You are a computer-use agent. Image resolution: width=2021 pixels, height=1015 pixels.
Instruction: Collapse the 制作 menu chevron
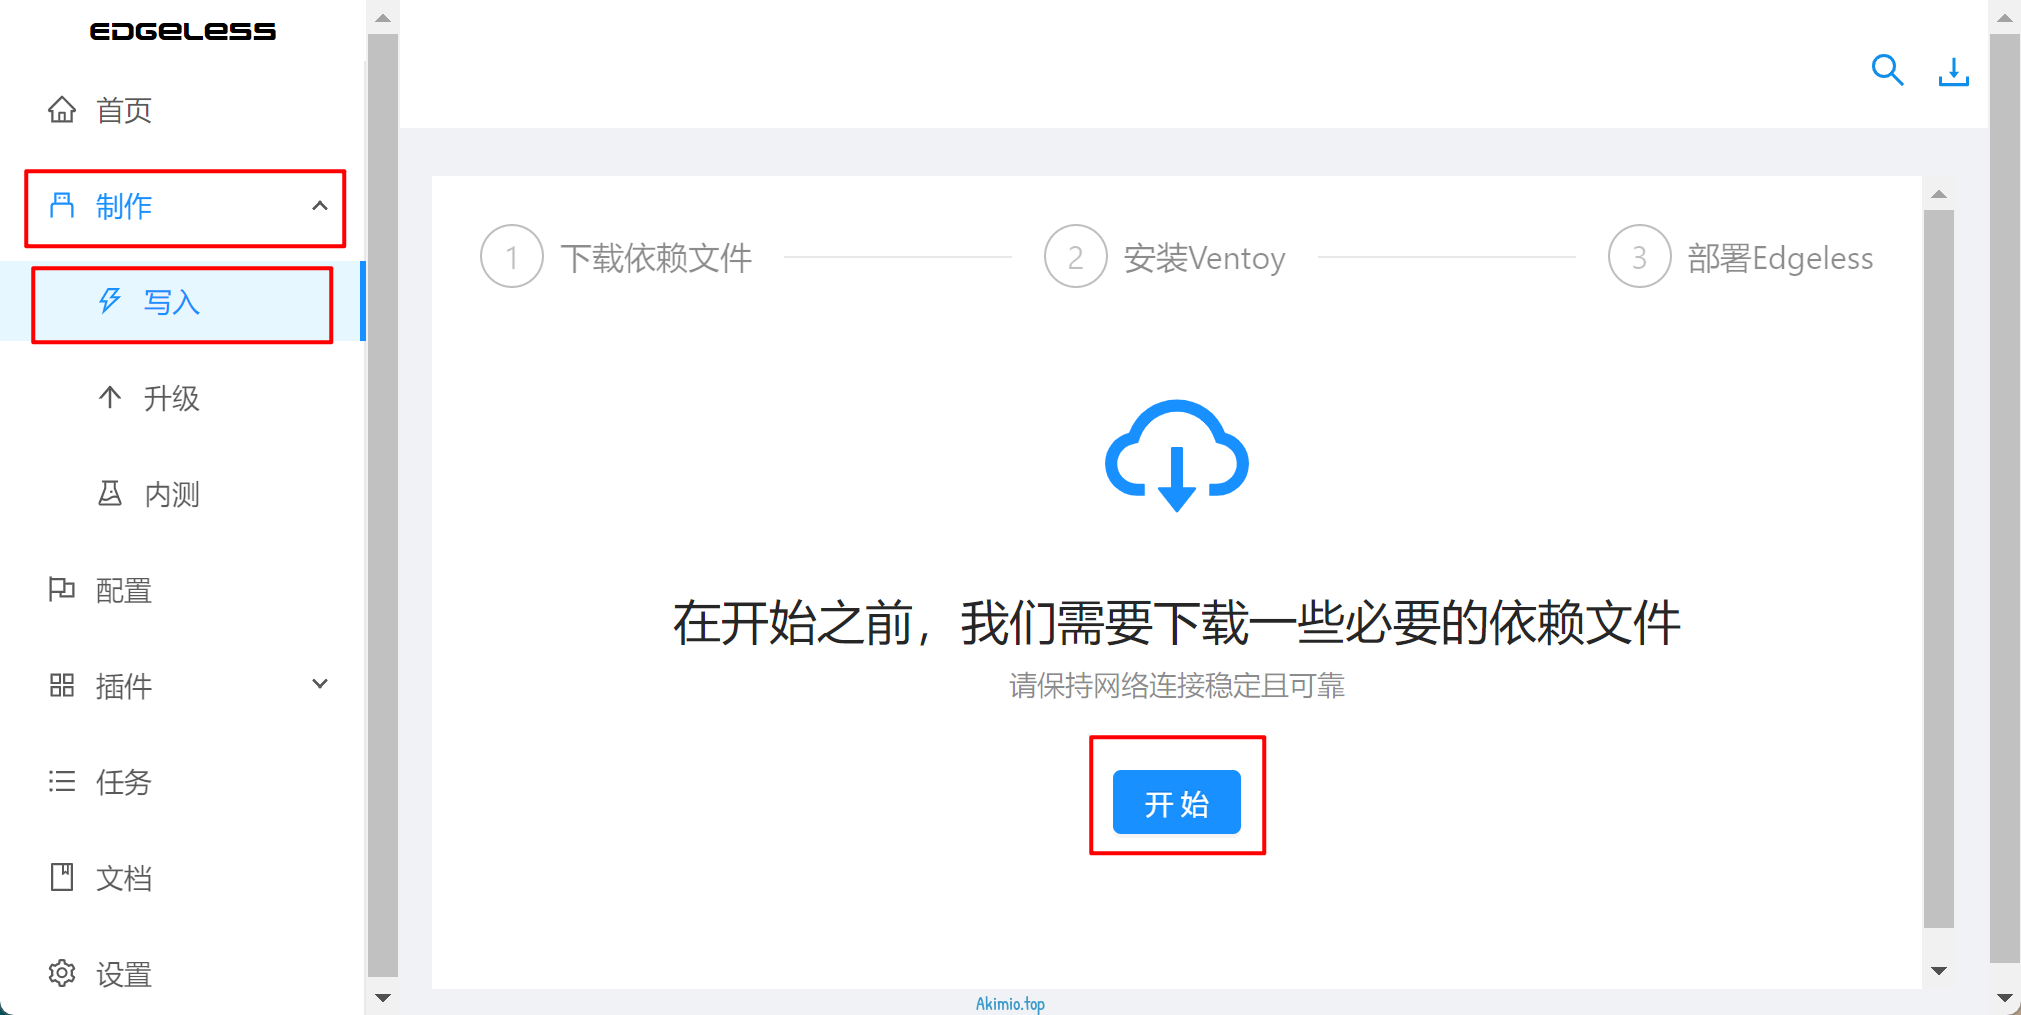[320, 206]
